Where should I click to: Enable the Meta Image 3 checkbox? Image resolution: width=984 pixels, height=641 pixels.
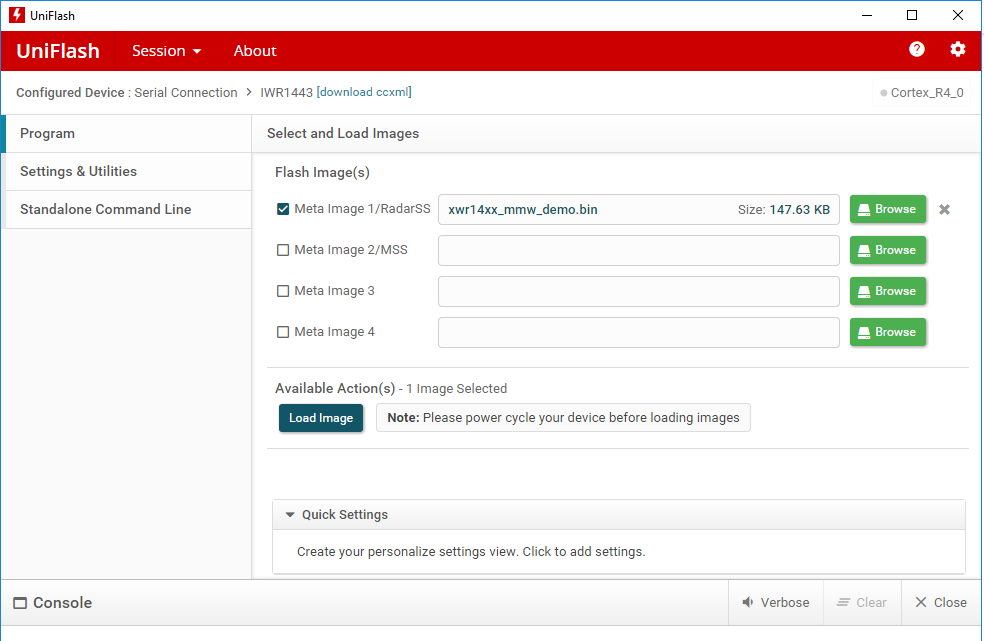[x=283, y=291]
